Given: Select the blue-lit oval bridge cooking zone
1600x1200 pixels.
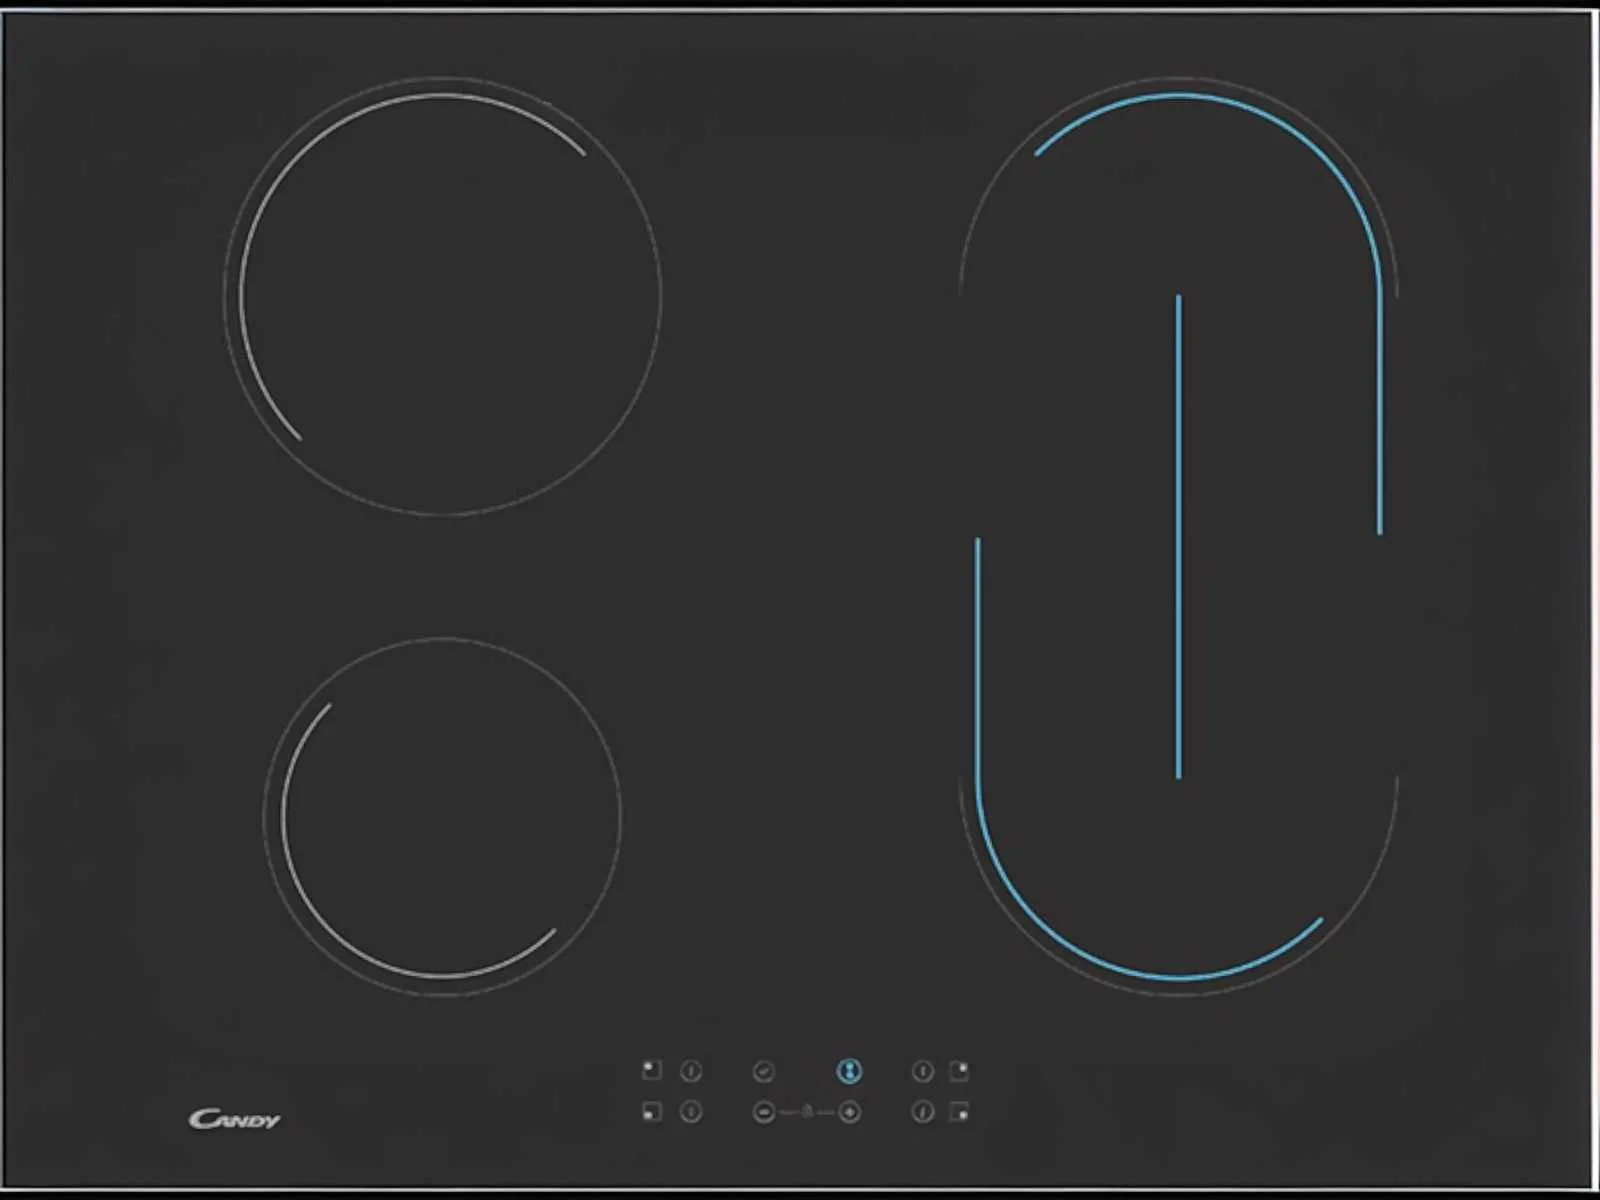Looking at the screenshot, I should (x=1178, y=537).
